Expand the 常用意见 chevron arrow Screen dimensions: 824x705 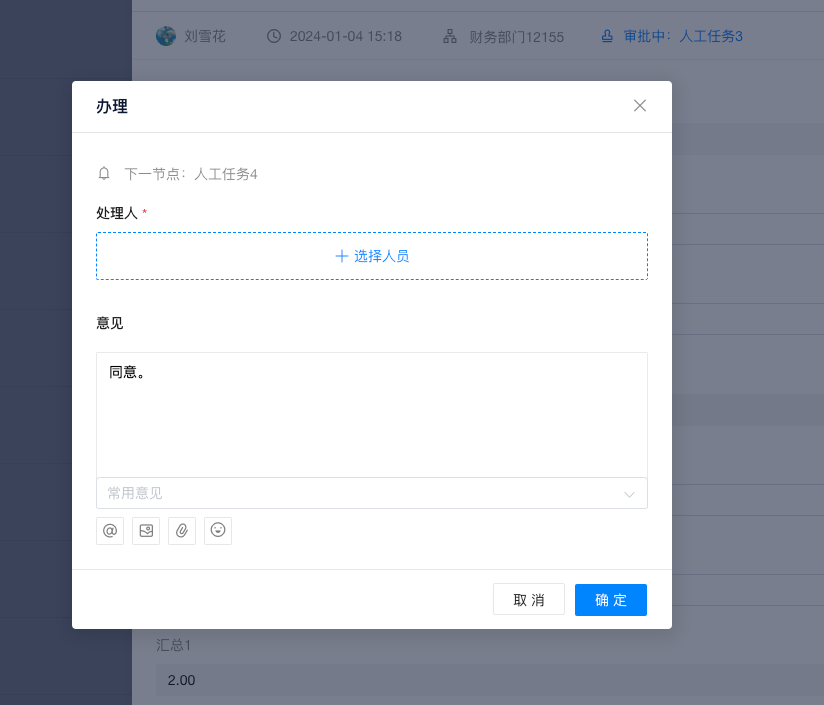tap(630, 494)
